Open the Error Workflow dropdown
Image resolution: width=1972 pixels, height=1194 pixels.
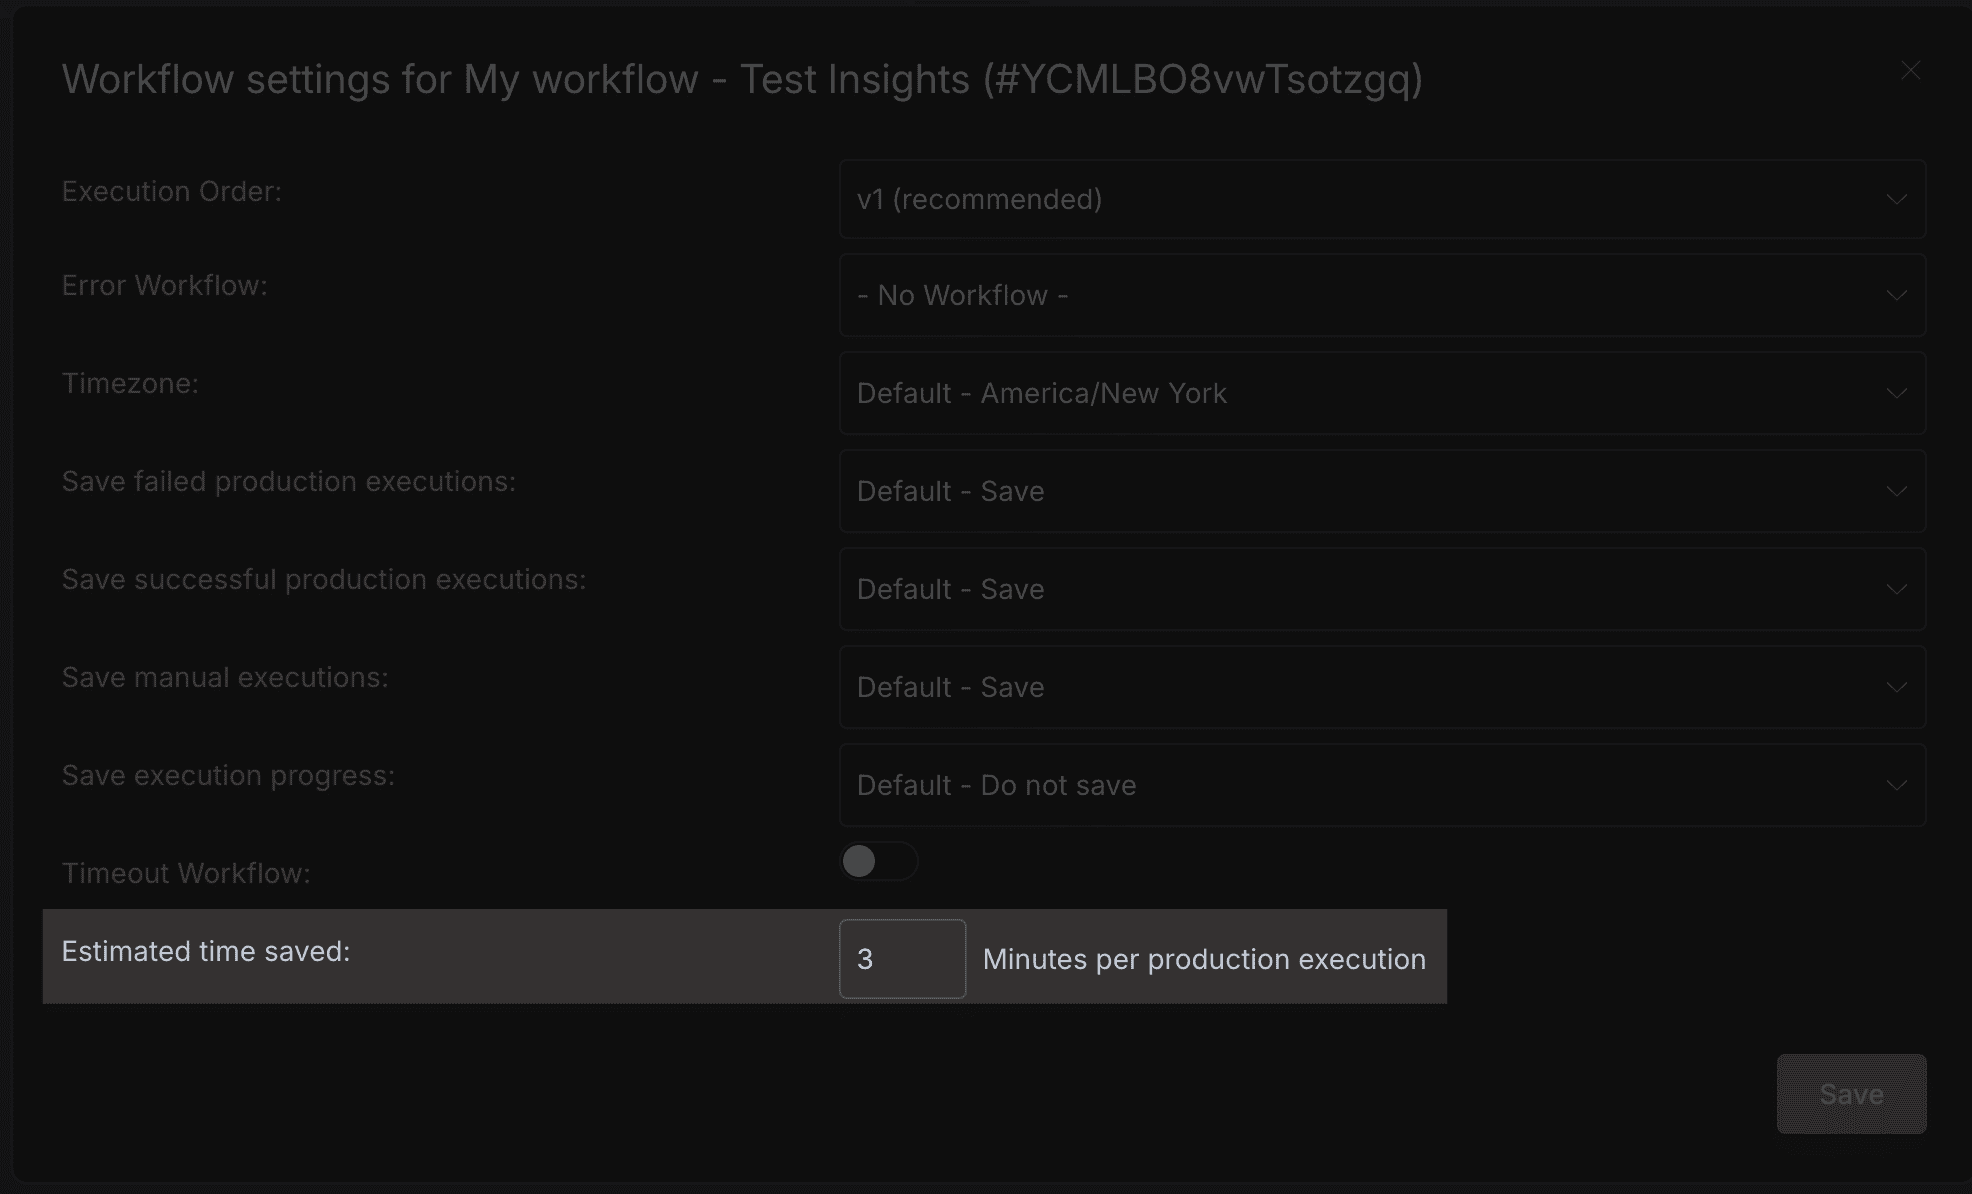click(1384, 295)
